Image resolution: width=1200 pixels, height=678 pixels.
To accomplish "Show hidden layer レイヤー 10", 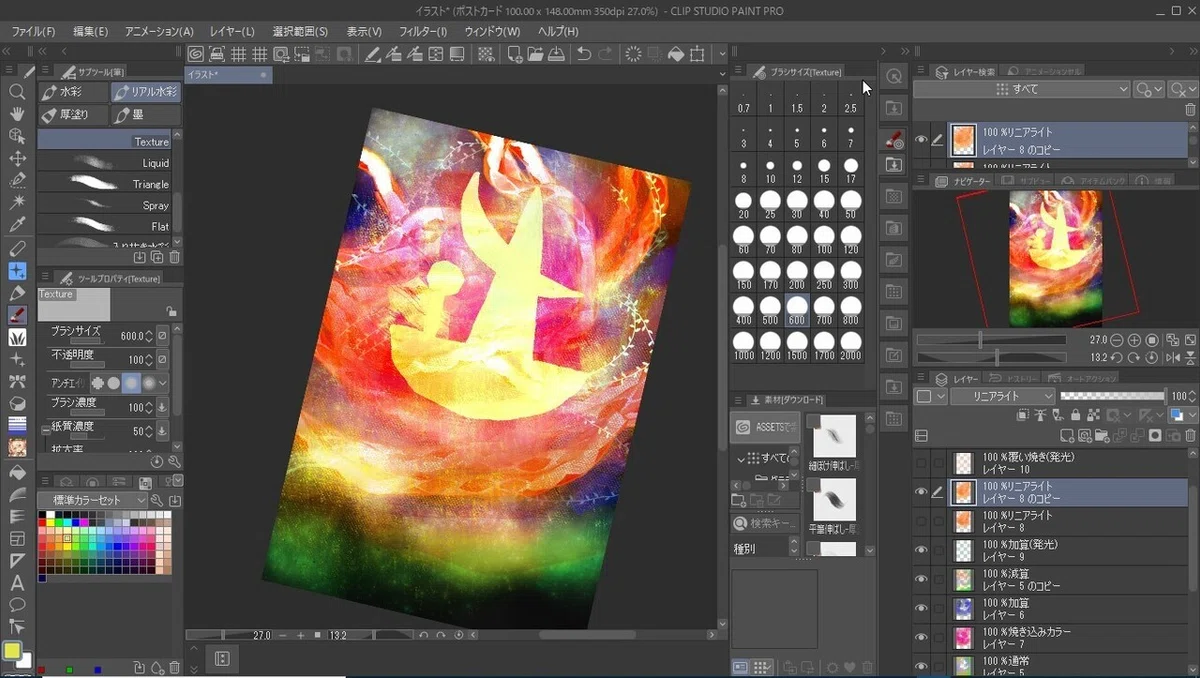I will [921, 462].
